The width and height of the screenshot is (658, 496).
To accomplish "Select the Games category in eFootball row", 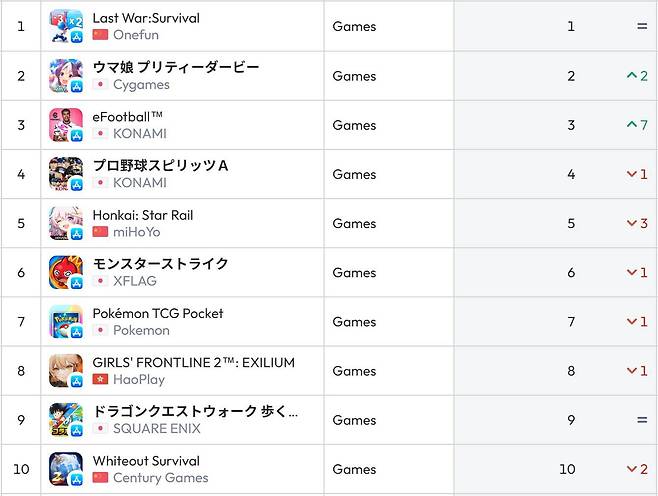I will click(x=354, y=125).
